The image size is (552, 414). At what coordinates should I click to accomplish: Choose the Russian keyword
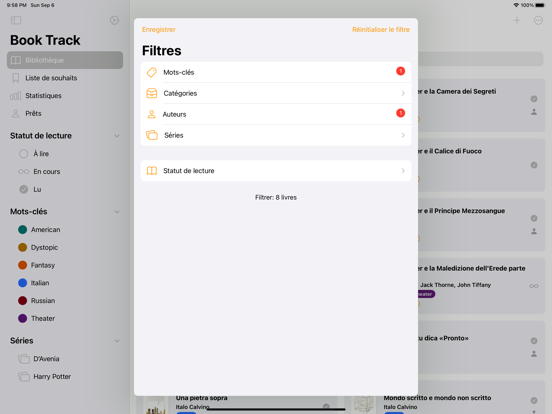[x=43, y=301]
